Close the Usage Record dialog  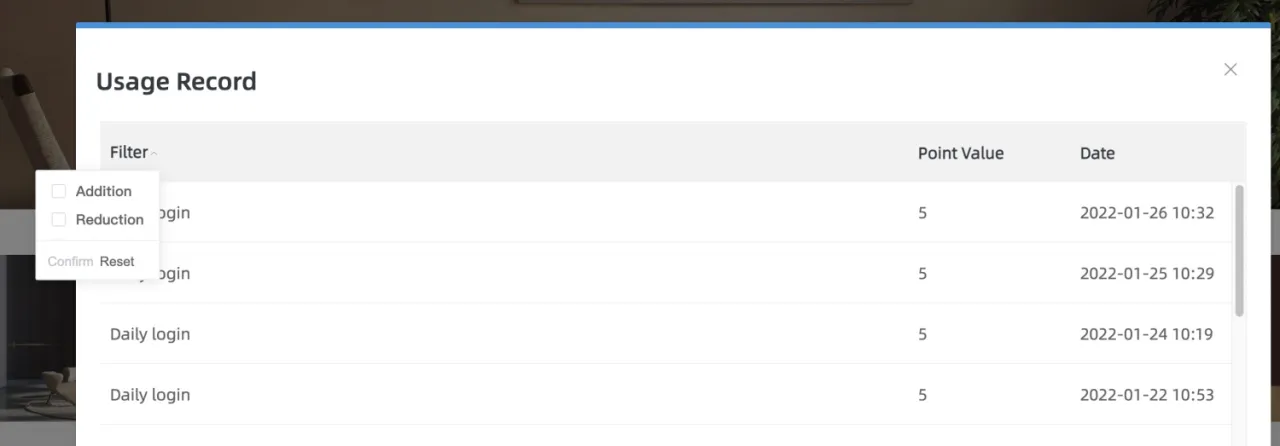pyautogui.click(x=1231, y=69)
